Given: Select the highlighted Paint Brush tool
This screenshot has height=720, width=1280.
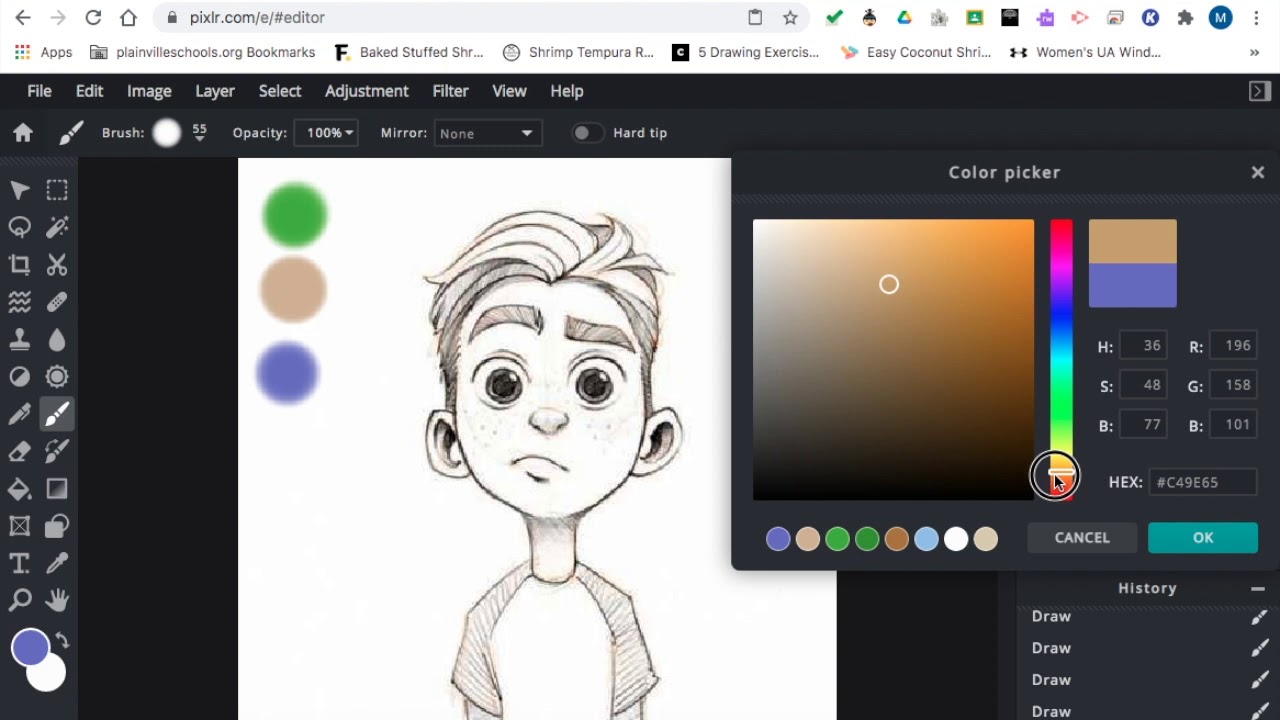Looking at the screenshot, I should (57, 414).
